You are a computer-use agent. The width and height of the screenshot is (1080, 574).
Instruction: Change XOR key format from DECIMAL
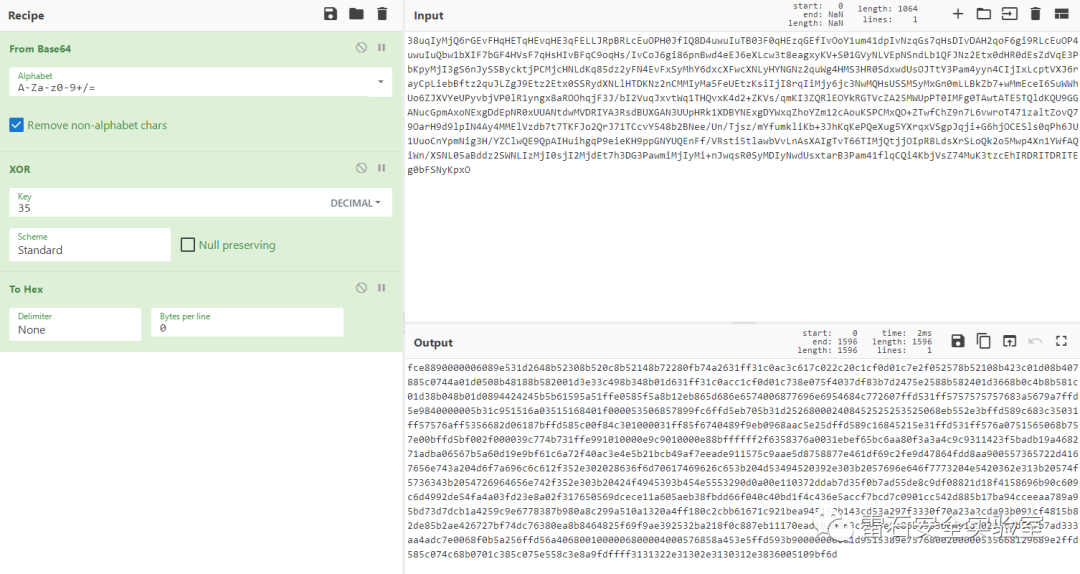click(x=355, y=203)
